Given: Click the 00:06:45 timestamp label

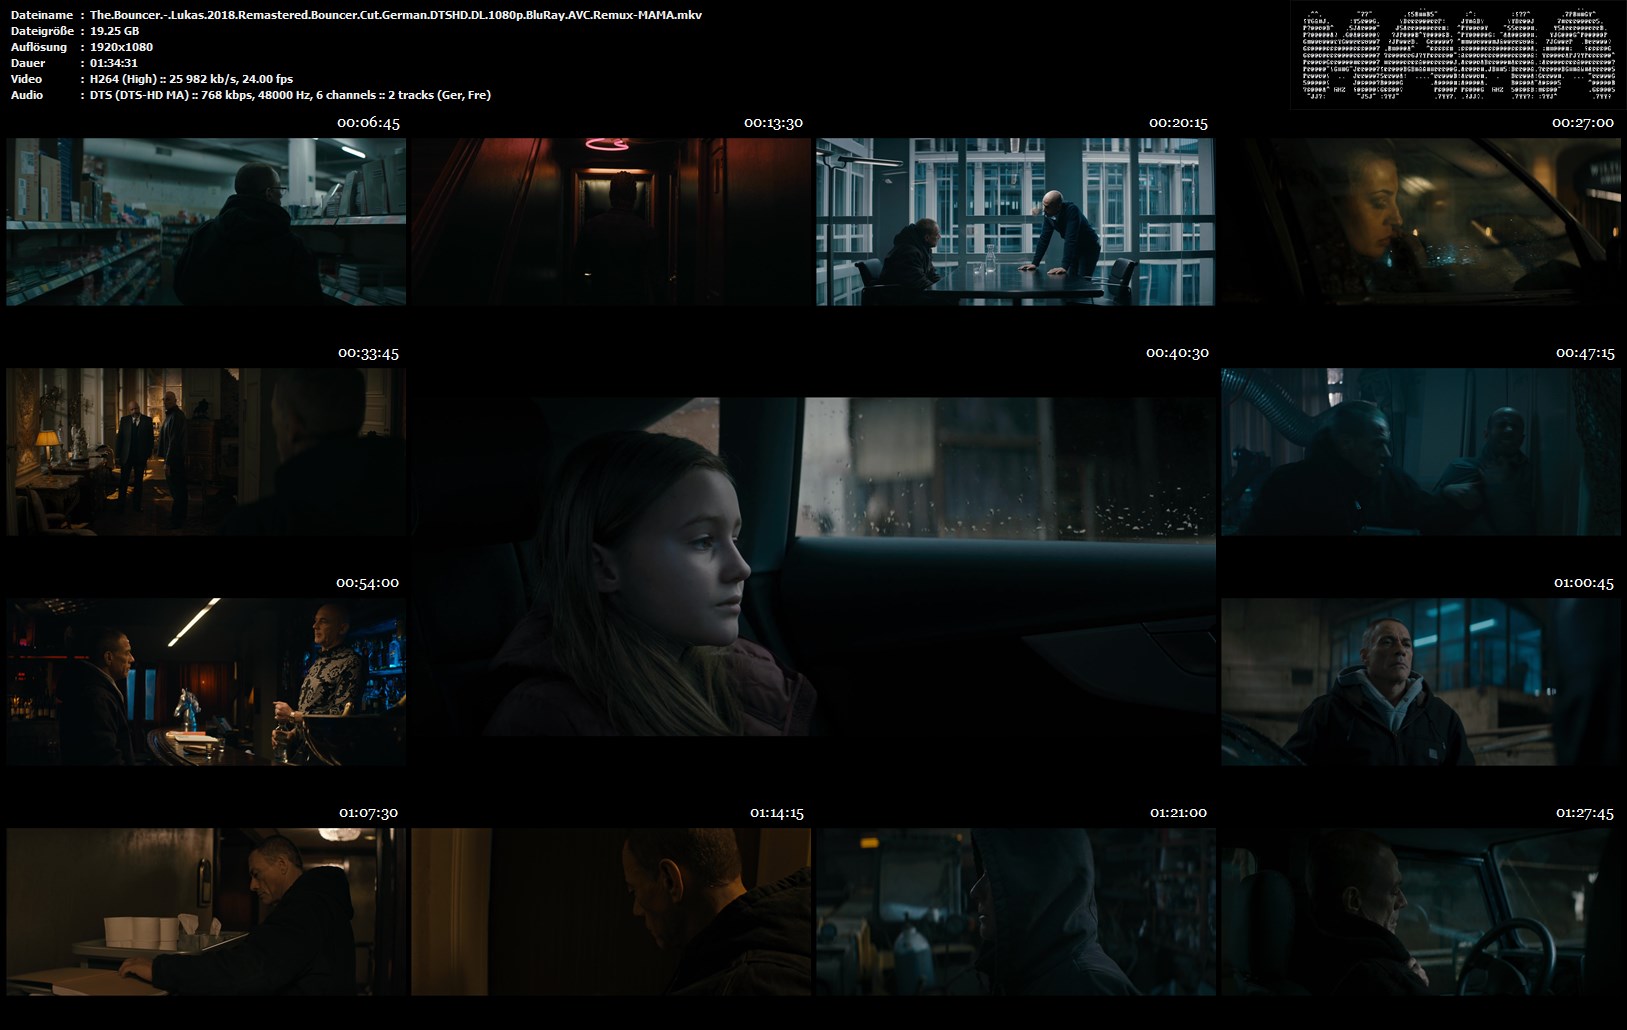Looking at the screenshot, I should point(368,123).
